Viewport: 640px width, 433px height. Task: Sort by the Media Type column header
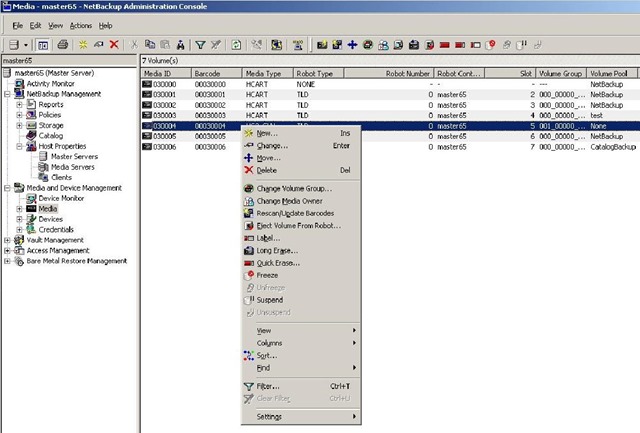(268, 73)
